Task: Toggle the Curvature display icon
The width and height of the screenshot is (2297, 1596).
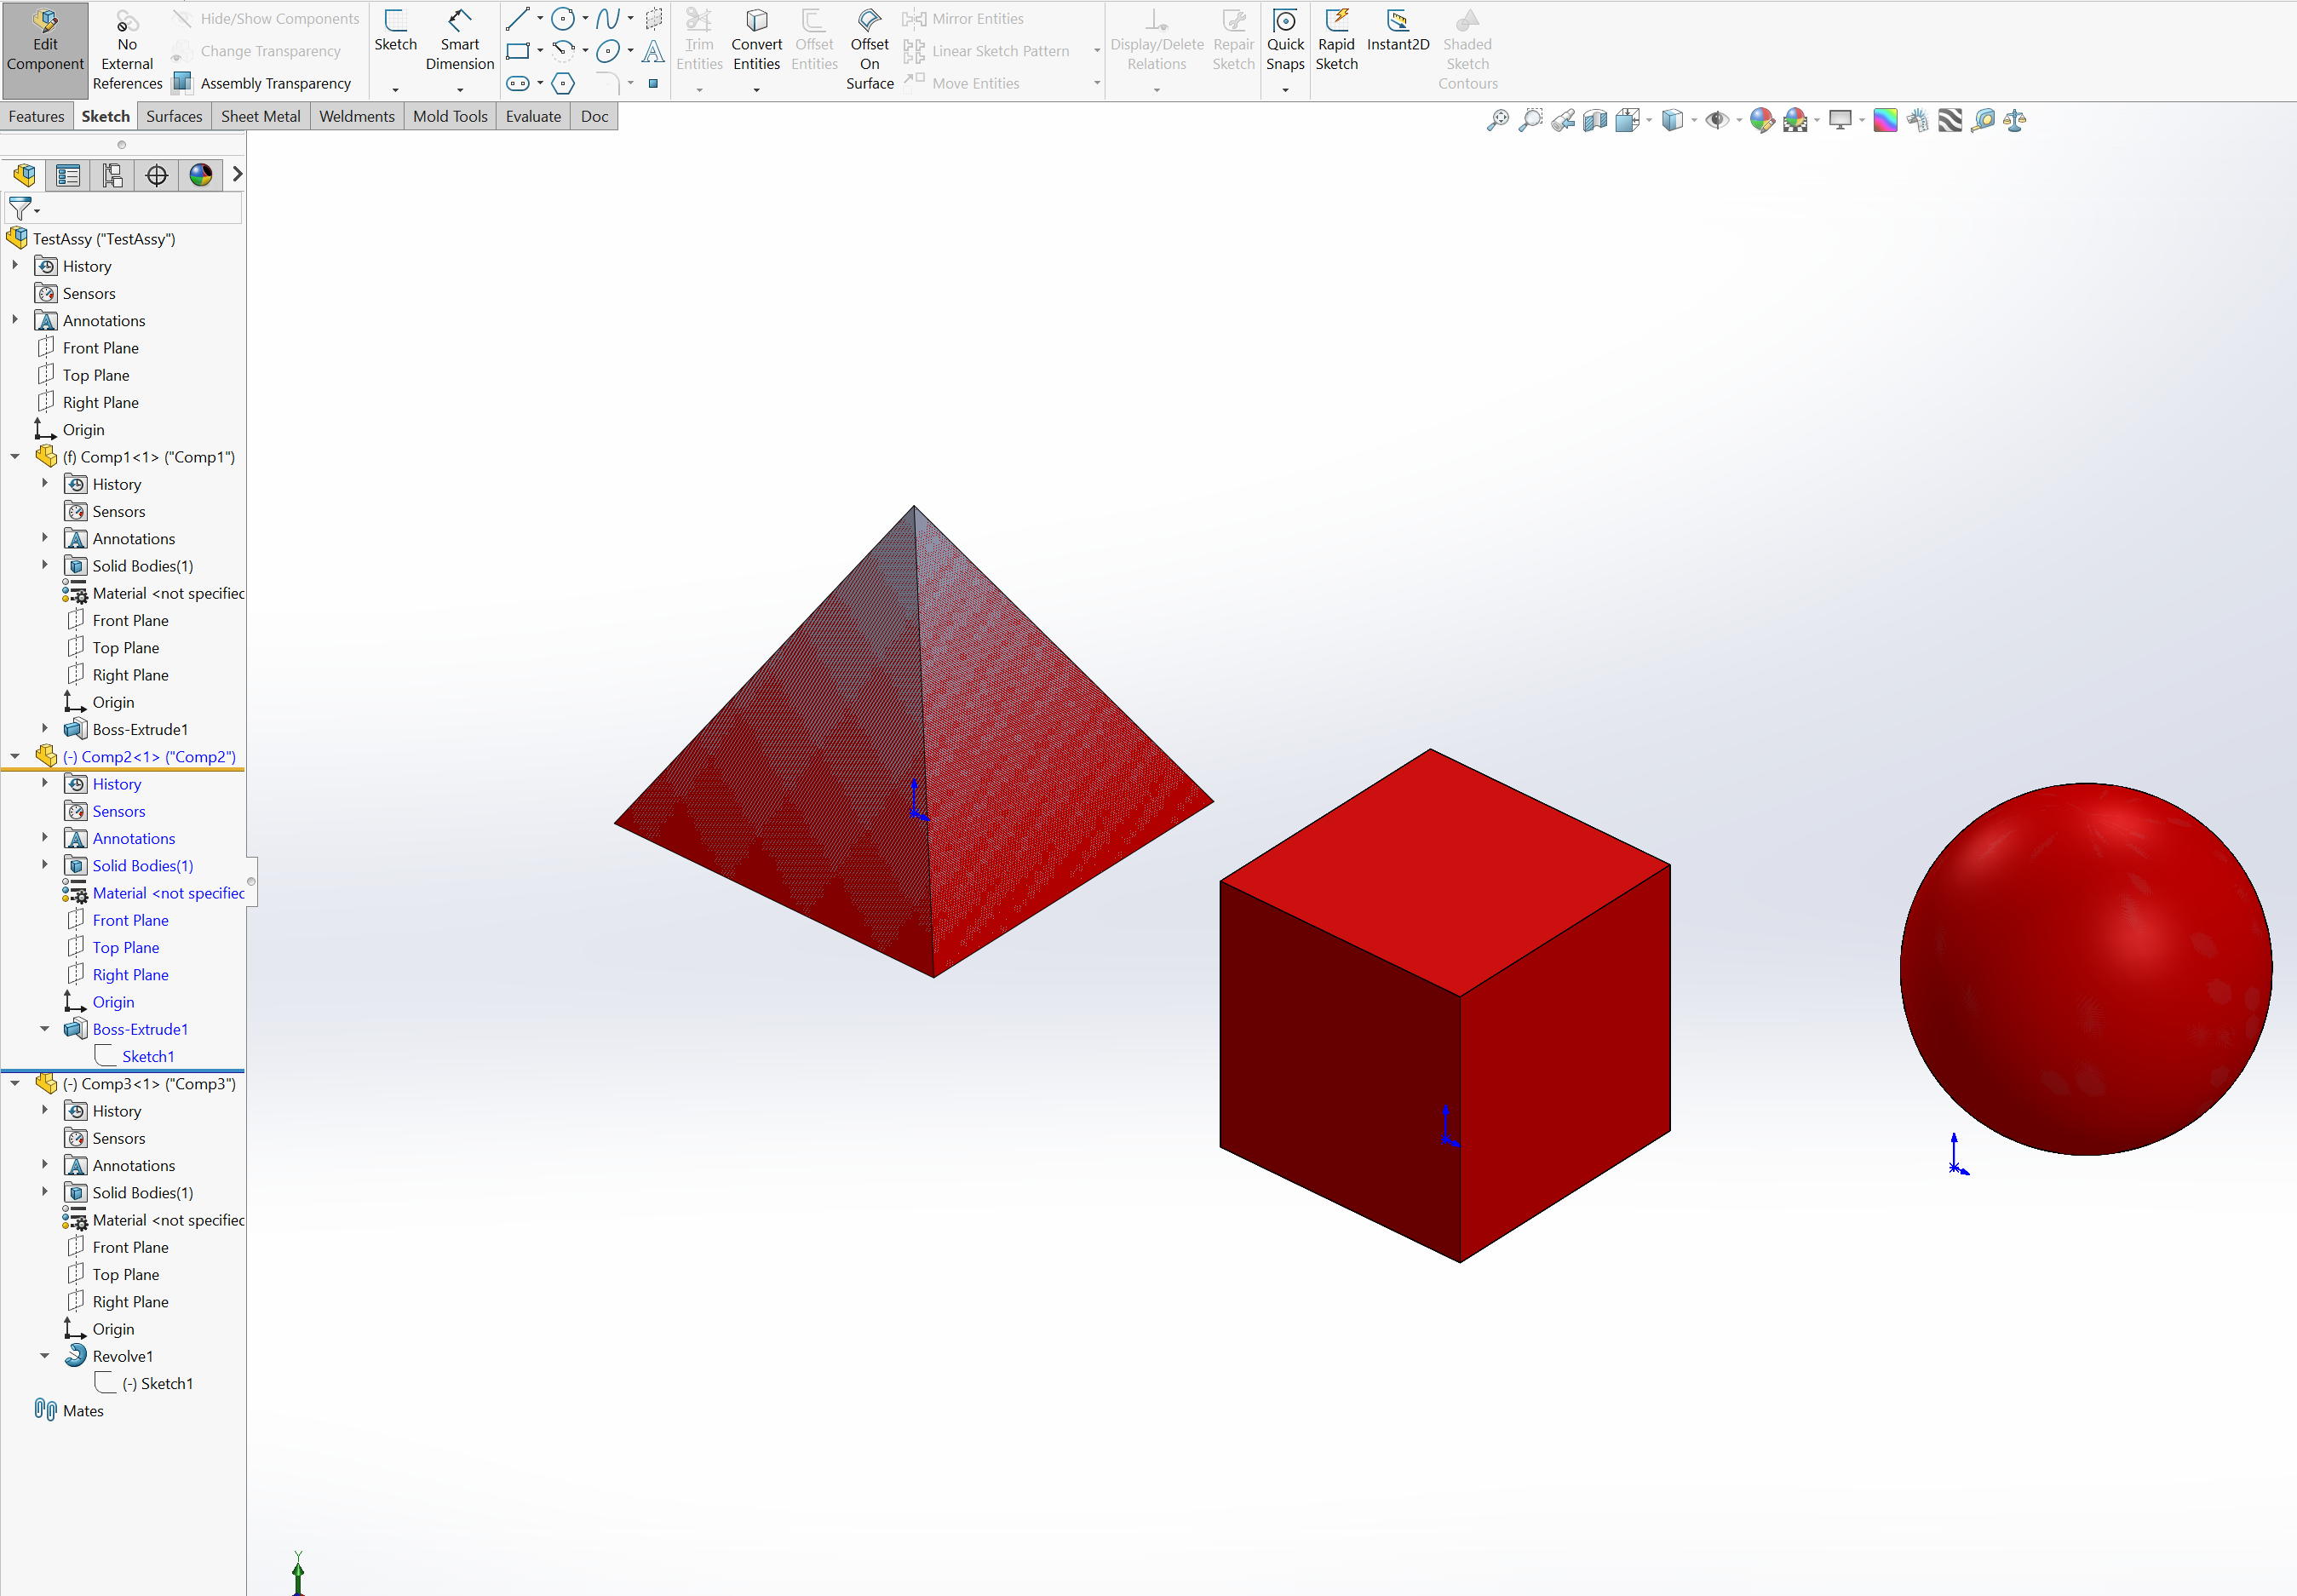Action: pos(1885,121)
